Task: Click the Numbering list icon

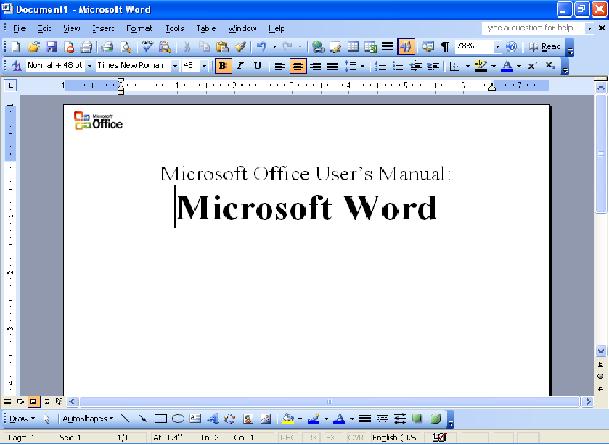Action: [x=380, y=66]
